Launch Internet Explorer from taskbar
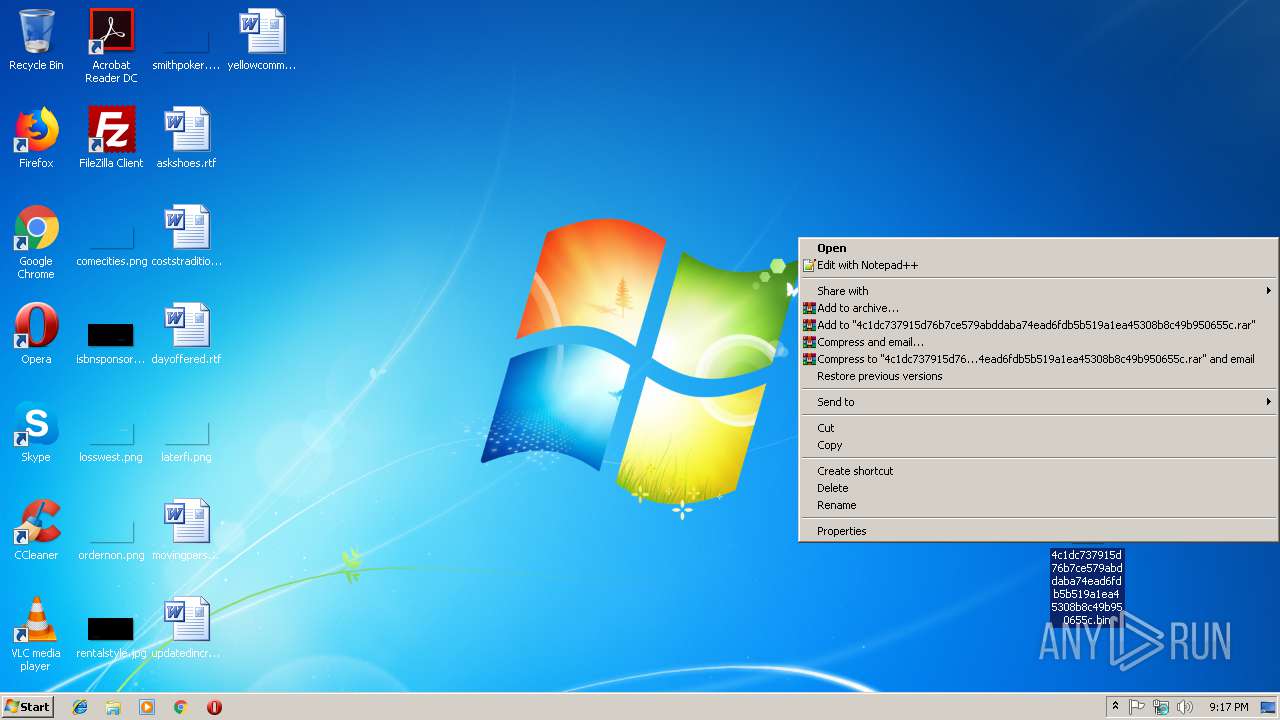 click(80, 707)
